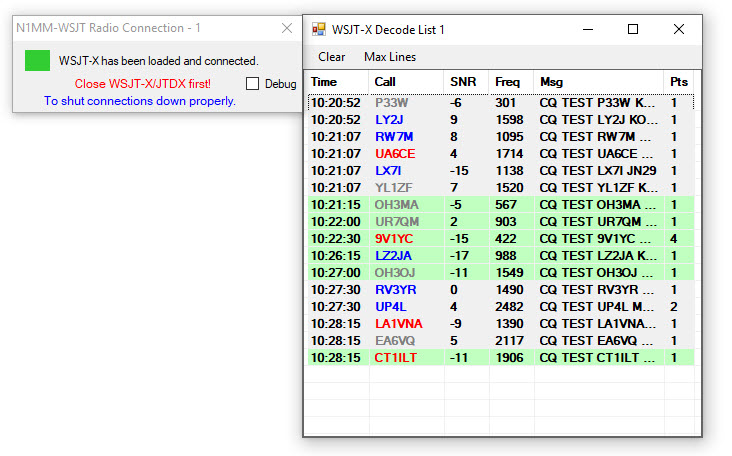732x456 pixels.
Task: Click the time 10:22:30 cell
Action: [x=336, y=239]
